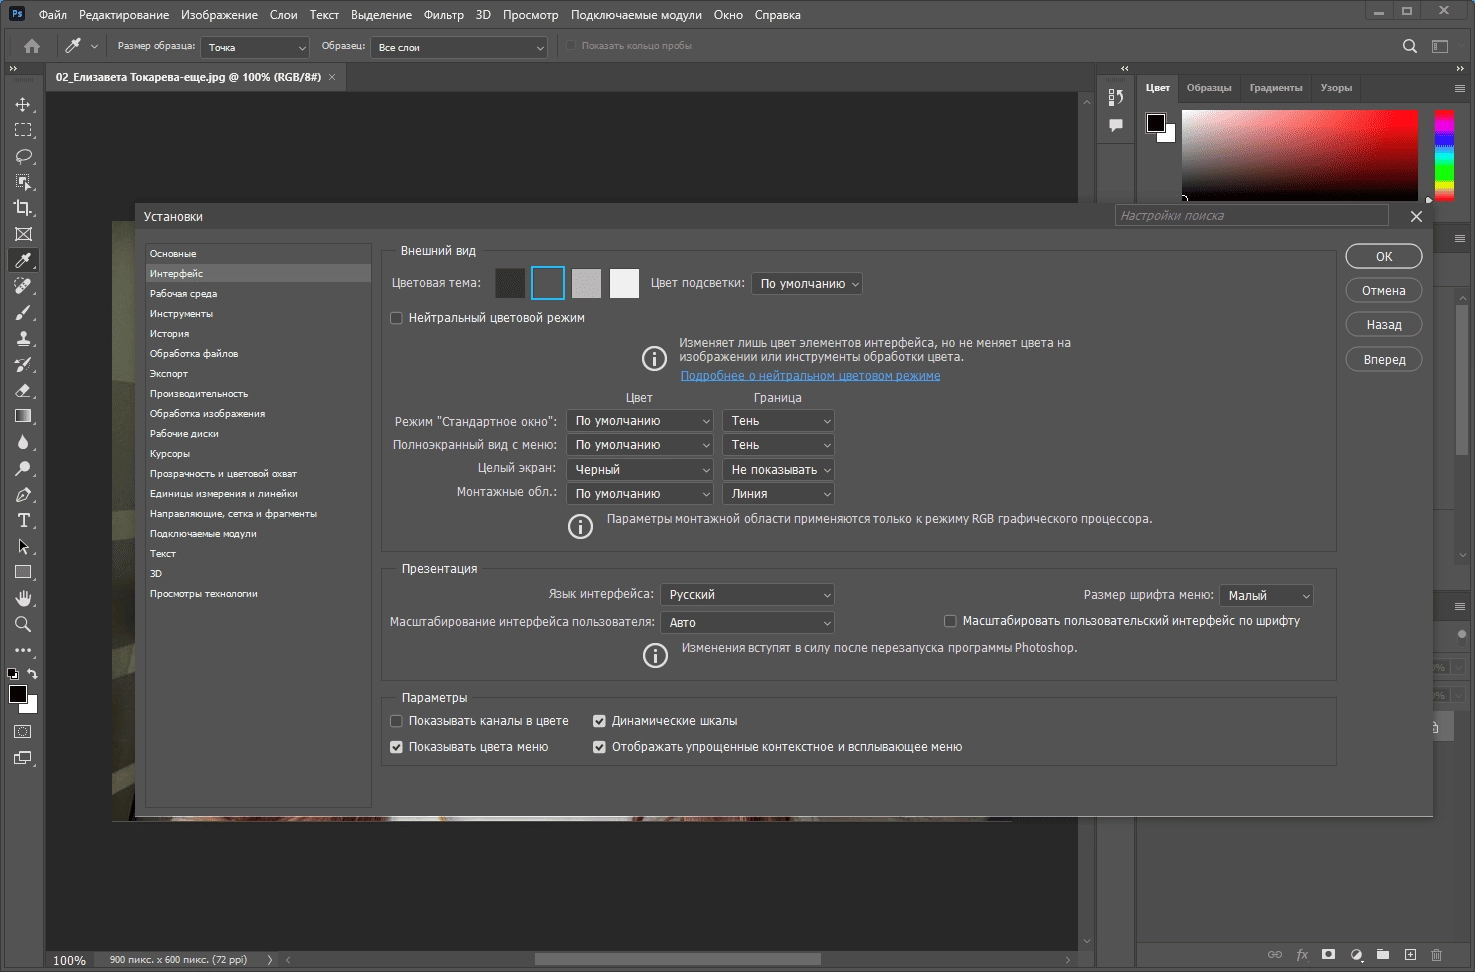Open Artboards border dropdown showing 'Линия'
Screen dimensions: 1475x972
coord(778,494)
